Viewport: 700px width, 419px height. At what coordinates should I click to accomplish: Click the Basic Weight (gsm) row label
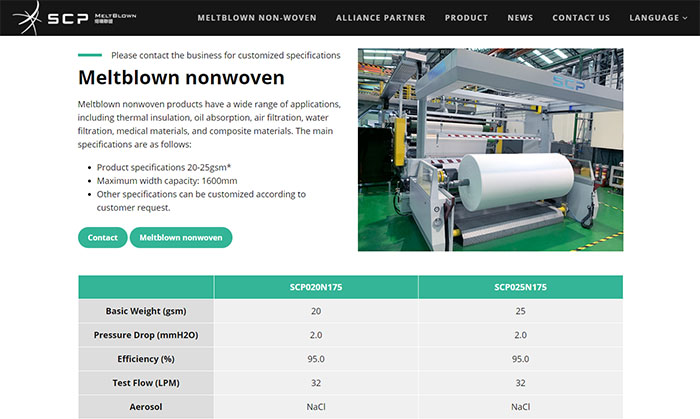click(146, 311)
